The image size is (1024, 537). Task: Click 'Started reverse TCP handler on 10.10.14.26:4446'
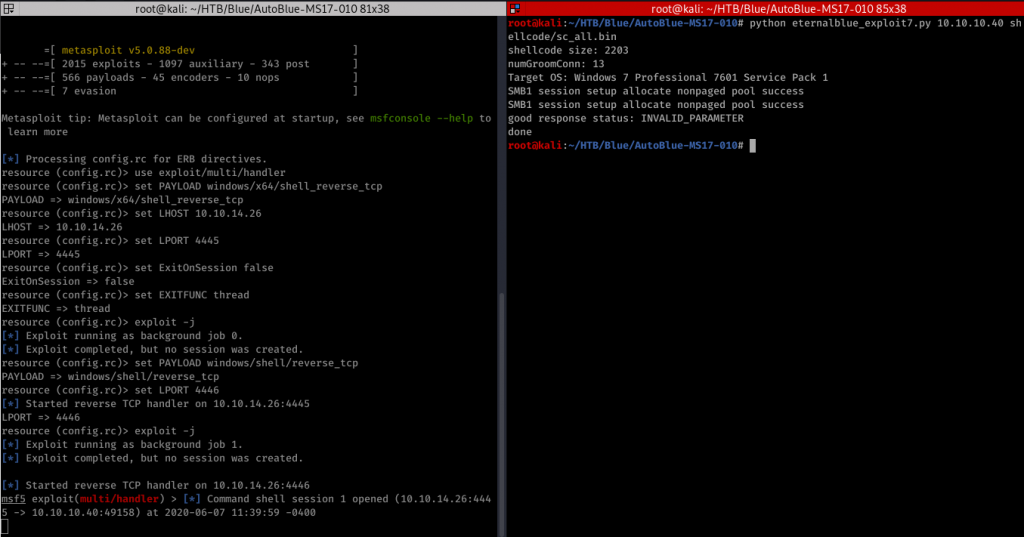click(155, 485)
